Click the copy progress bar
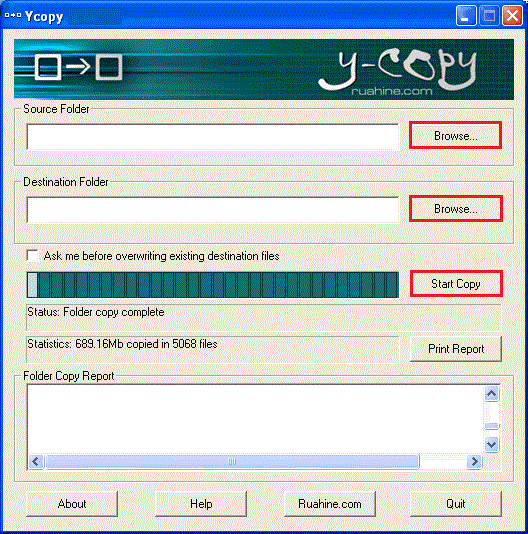 click(213, 285)
